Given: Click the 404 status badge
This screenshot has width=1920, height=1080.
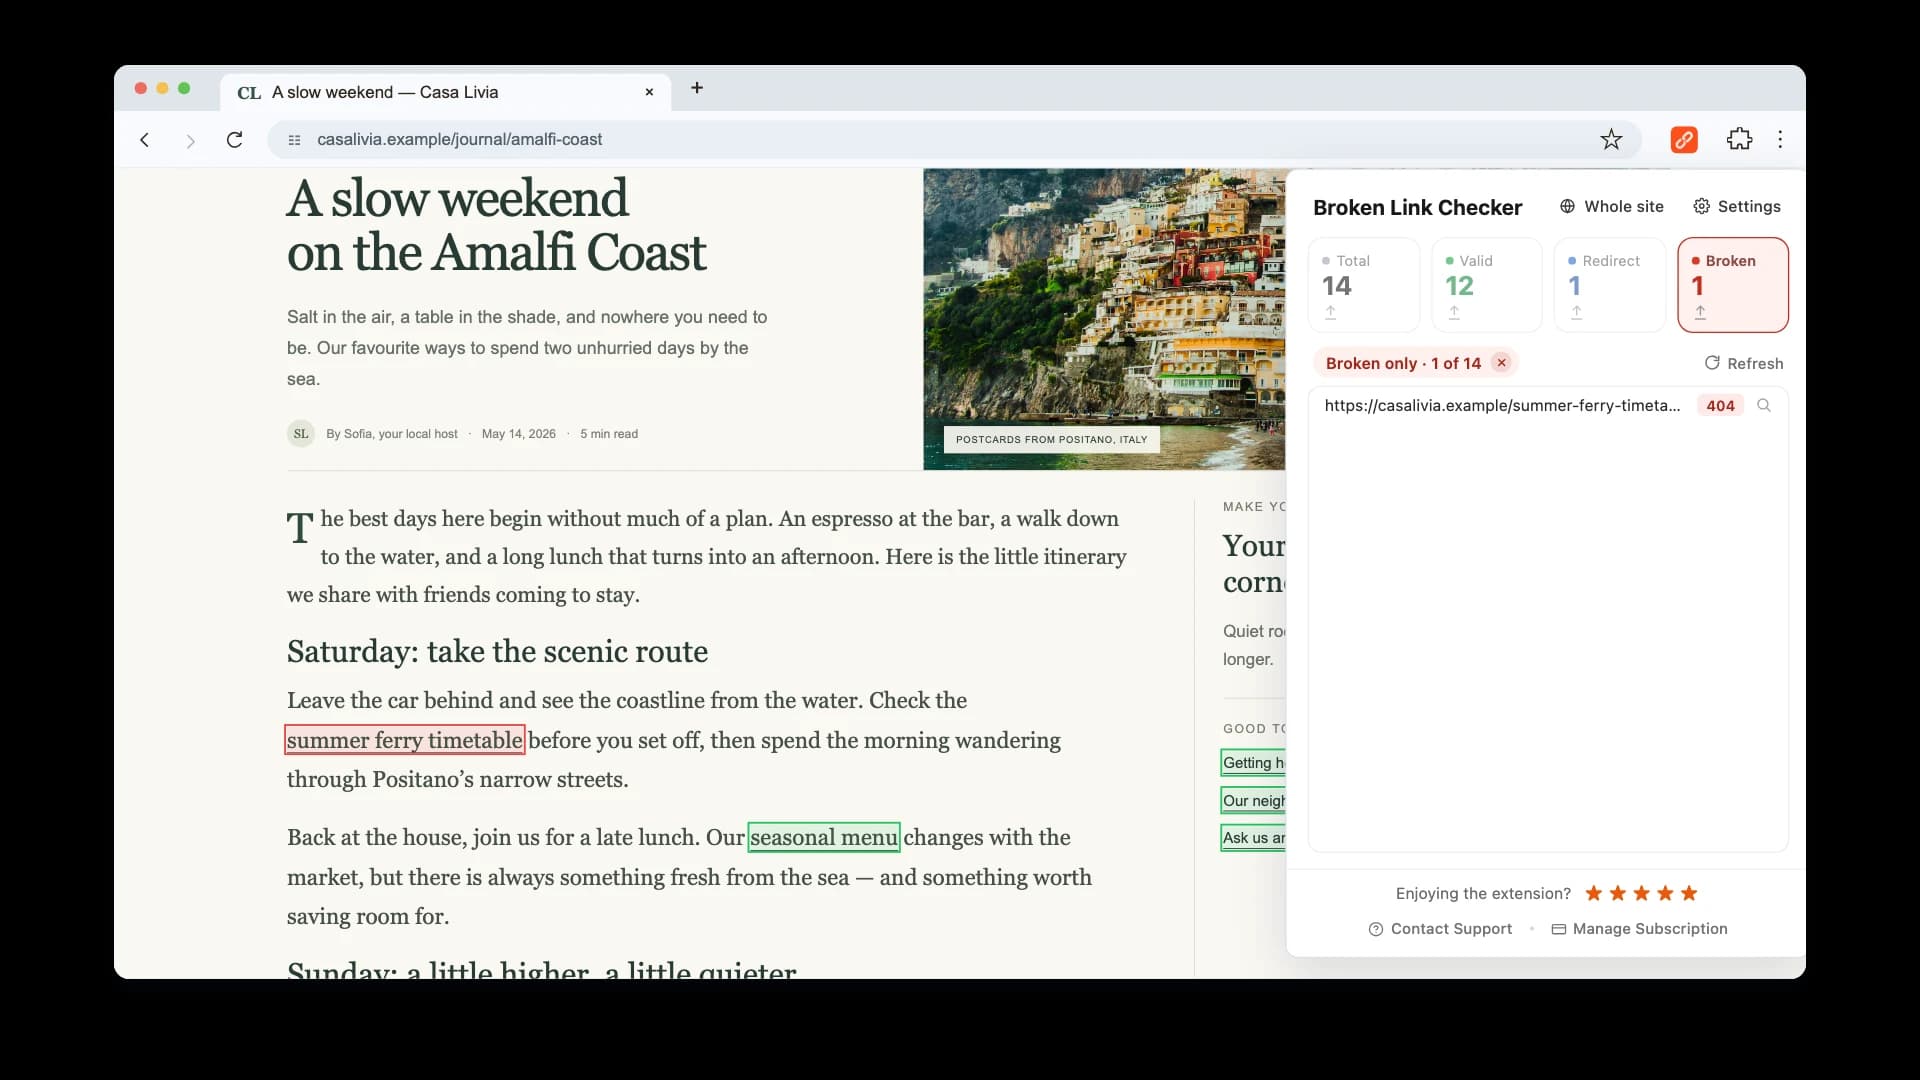Looking at the screenshot, I should click(1720, 405).
